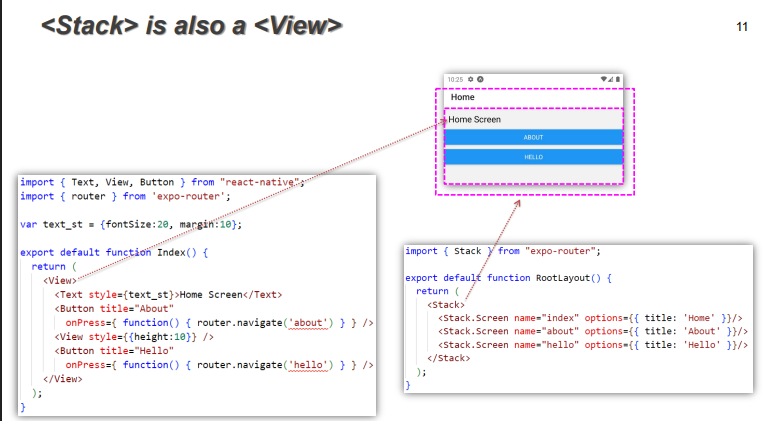Click the router.navigate('about') line
Screen dimensions: 764x421
(x=219, y=323)
